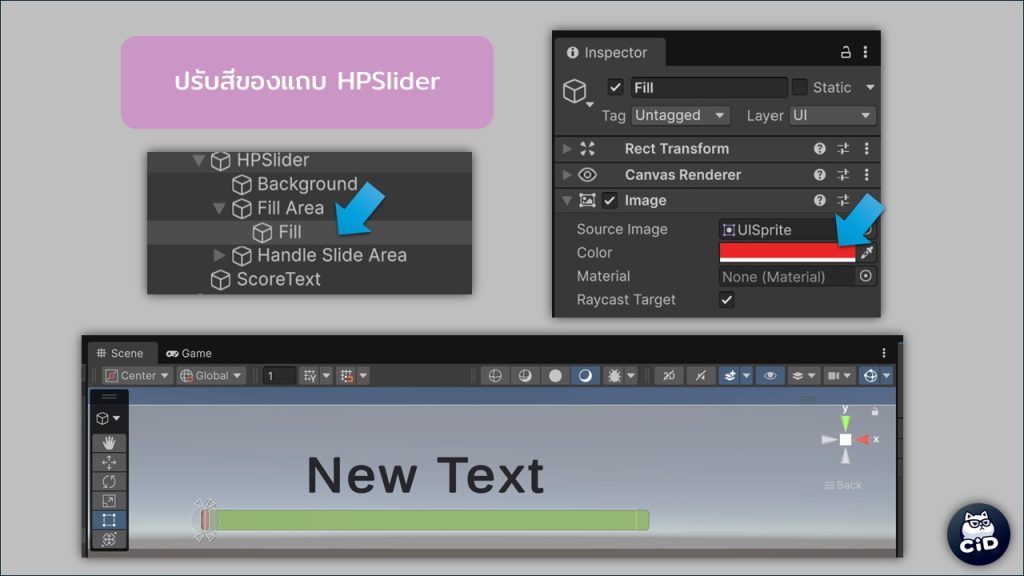This screenshot has height=576, width=1024.
Task: Select the Hand tool in scene toolbar
Action: click(x=109, y=443)
